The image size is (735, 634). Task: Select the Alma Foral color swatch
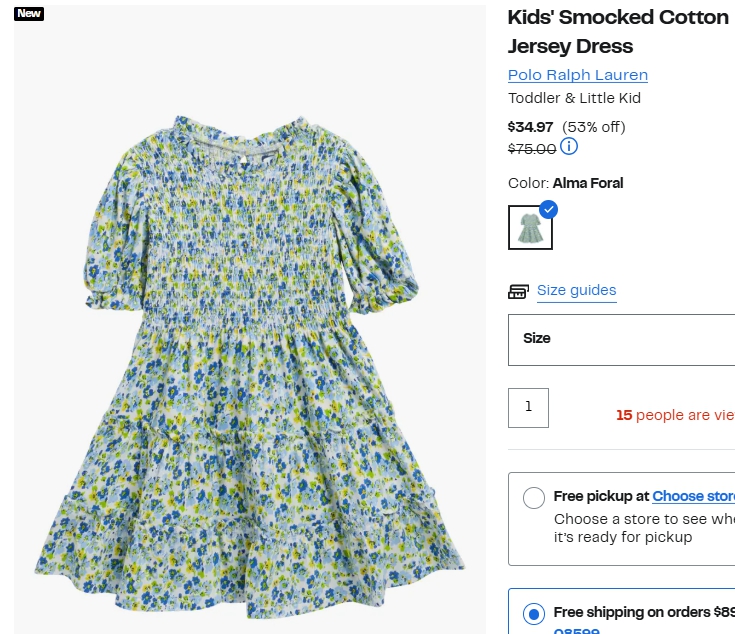[529, 228]
